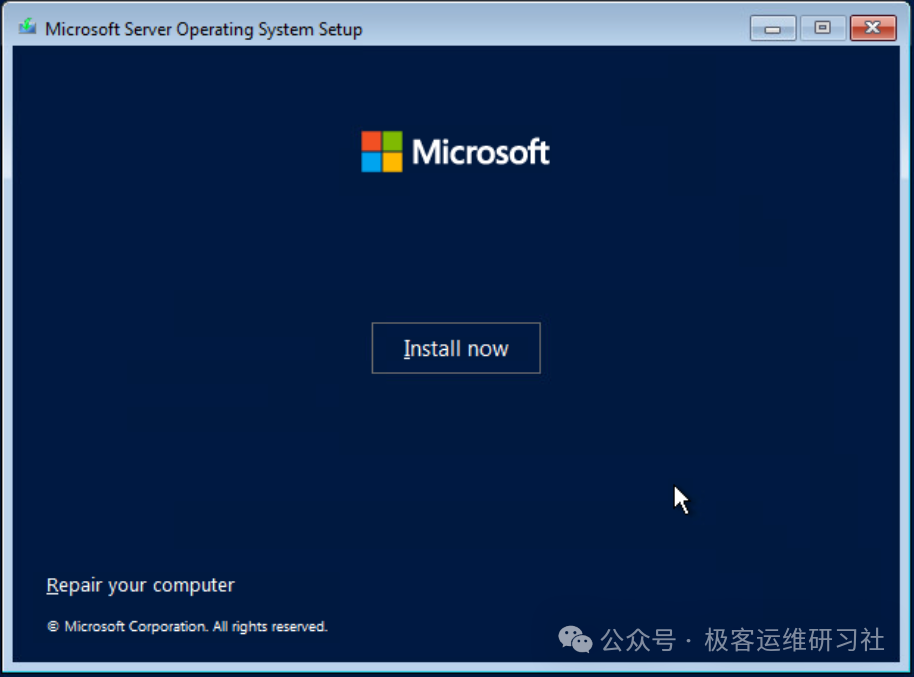Click the Install now button
914x677 pixels.
click(x=456, y=348)
